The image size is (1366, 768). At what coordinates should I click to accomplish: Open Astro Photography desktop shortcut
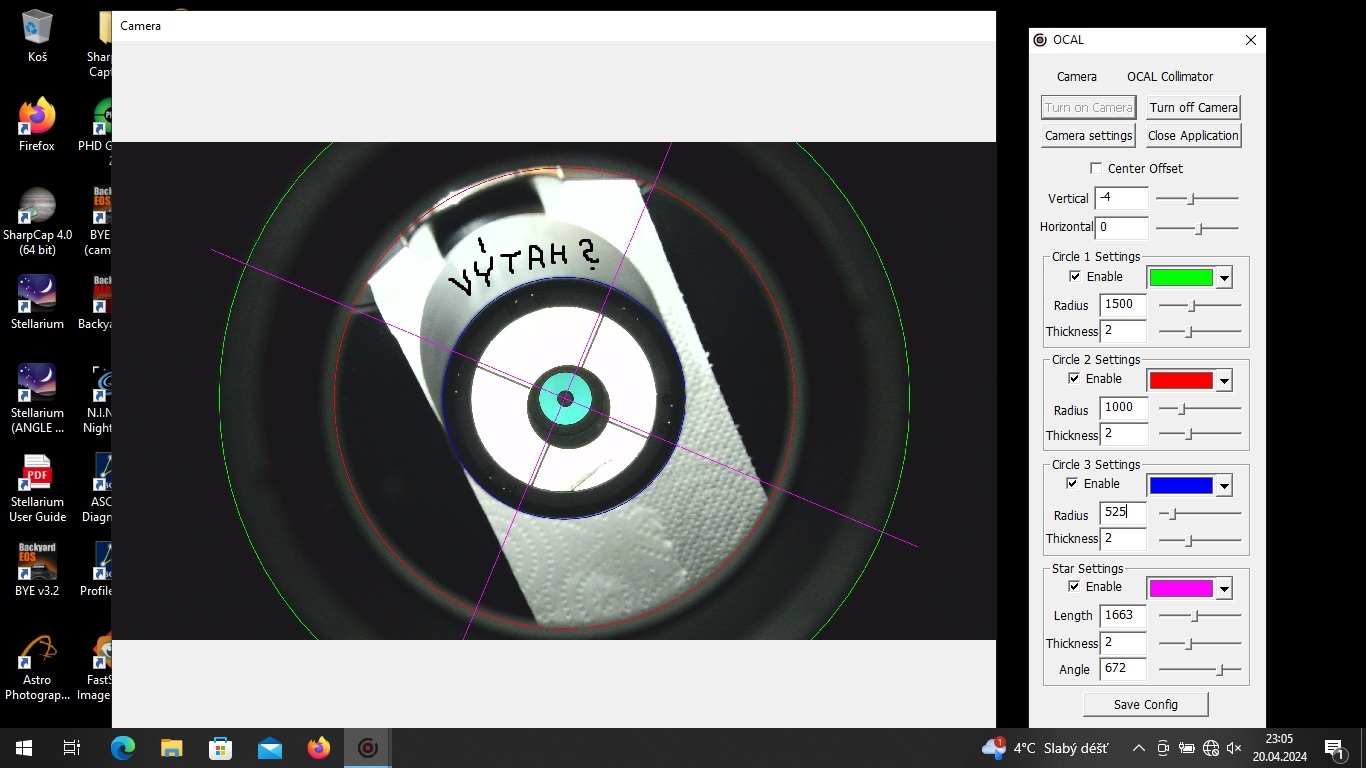[37, 666]
